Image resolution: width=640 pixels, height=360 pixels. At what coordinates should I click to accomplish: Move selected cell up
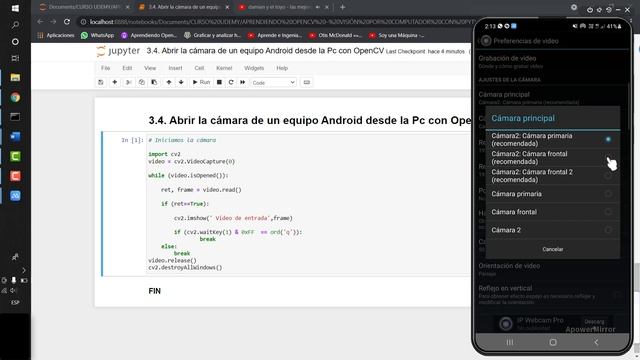[169, 82]
